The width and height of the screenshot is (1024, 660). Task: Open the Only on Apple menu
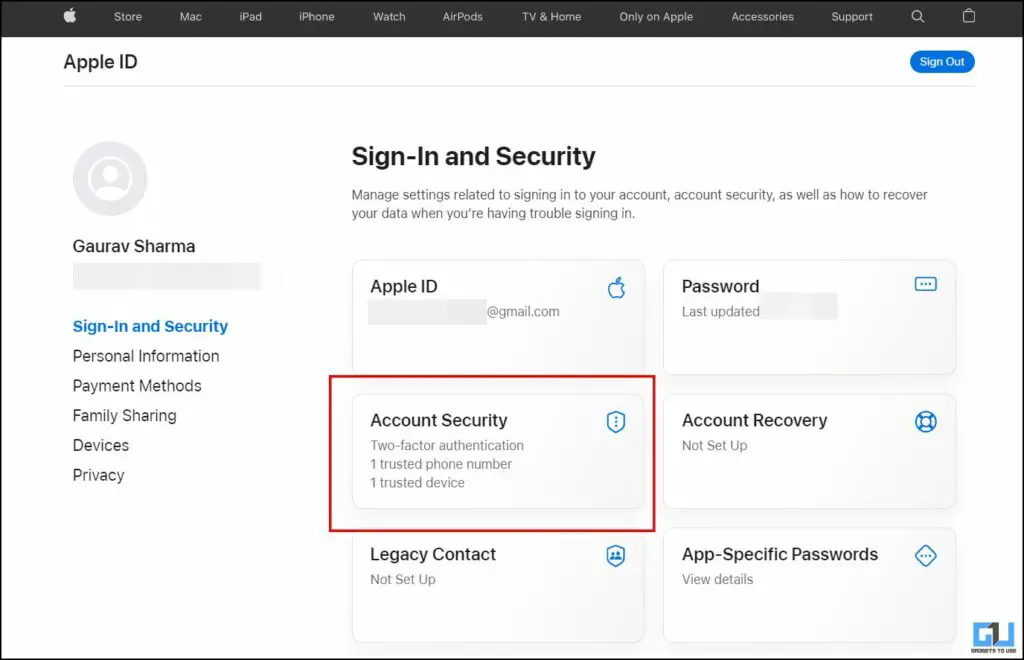(x=656, y=17)
